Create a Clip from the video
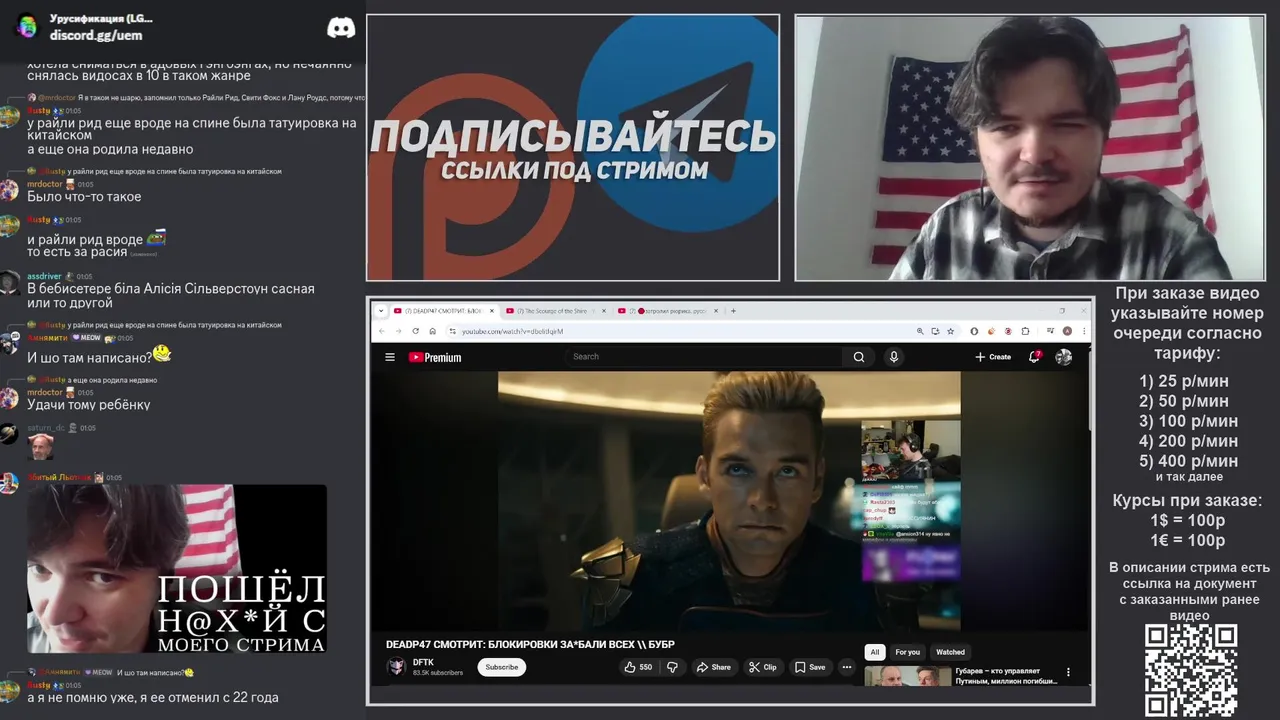 pyautogui.click(x=763, y=667)
